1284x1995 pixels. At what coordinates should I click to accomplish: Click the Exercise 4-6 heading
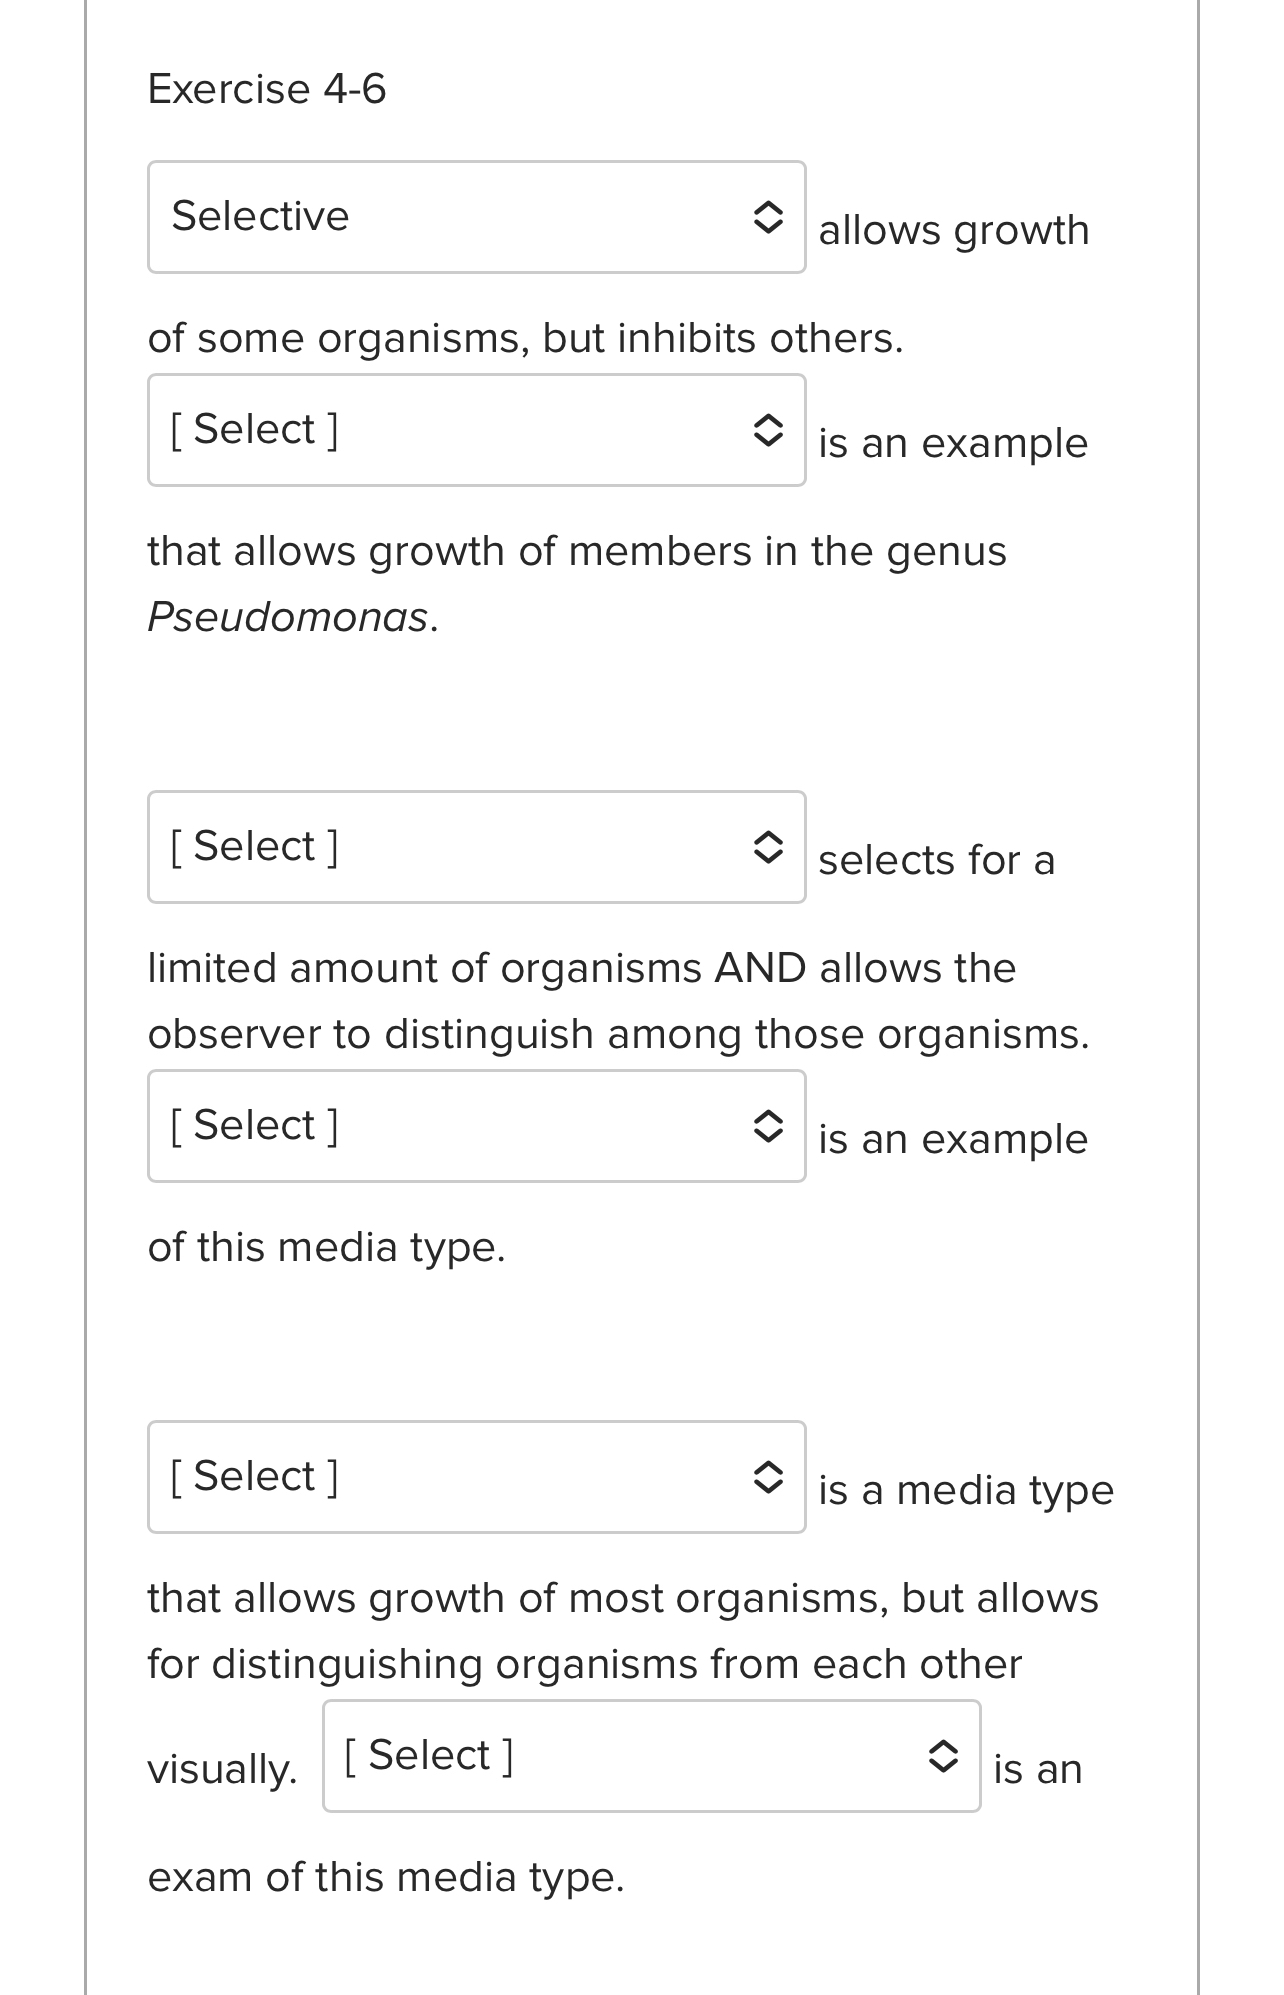(x=267, y=89)
